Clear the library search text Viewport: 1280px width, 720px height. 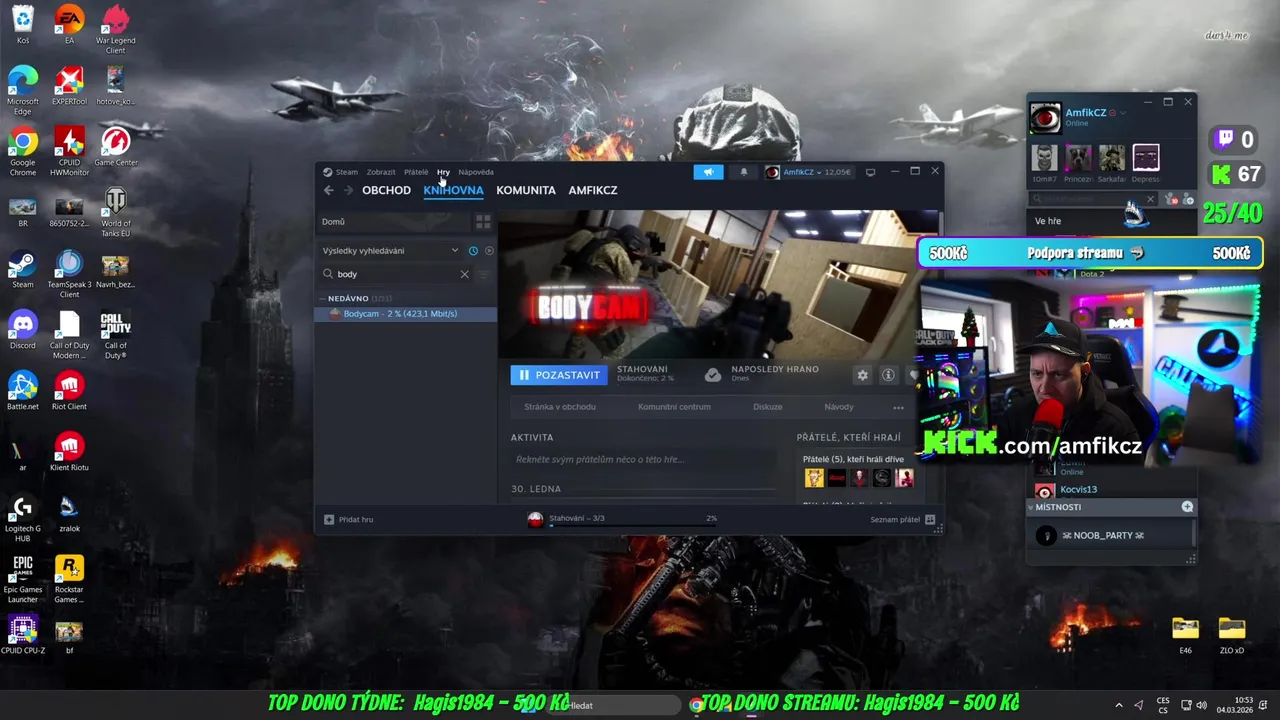pos(464,274)
